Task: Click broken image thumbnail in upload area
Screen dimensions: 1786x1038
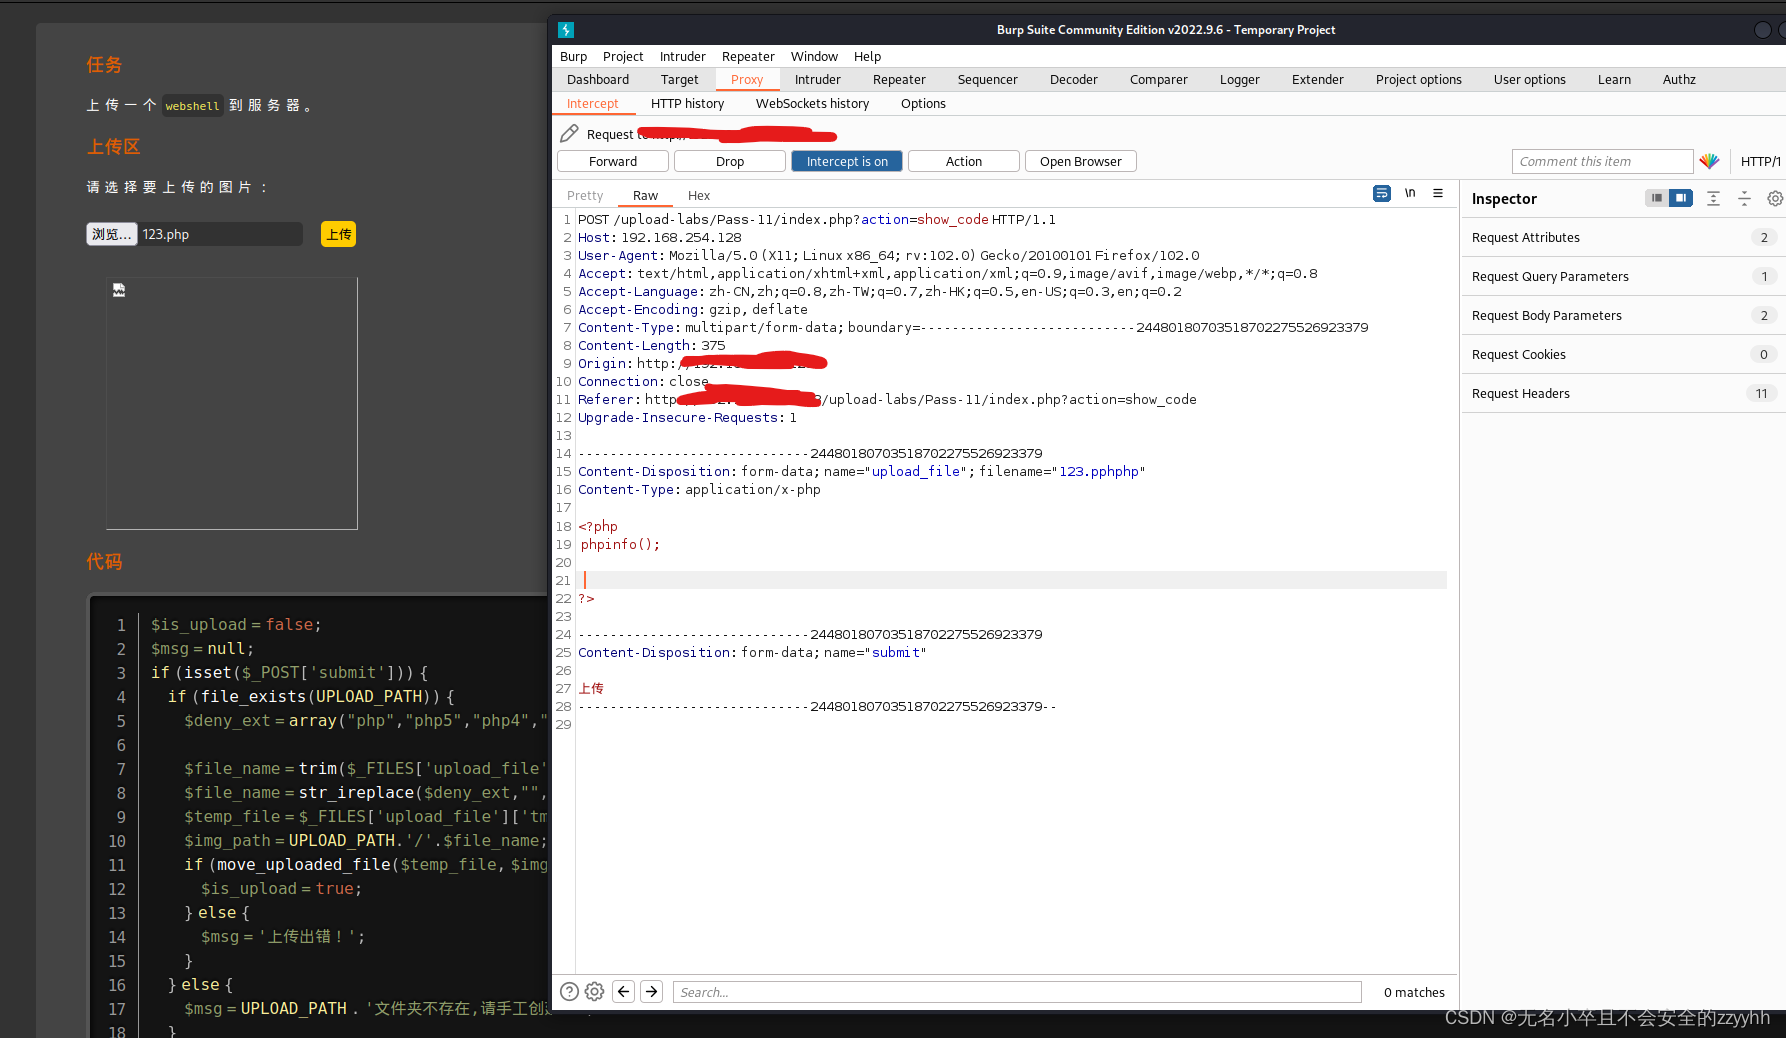Action: (x=119, y=290)
